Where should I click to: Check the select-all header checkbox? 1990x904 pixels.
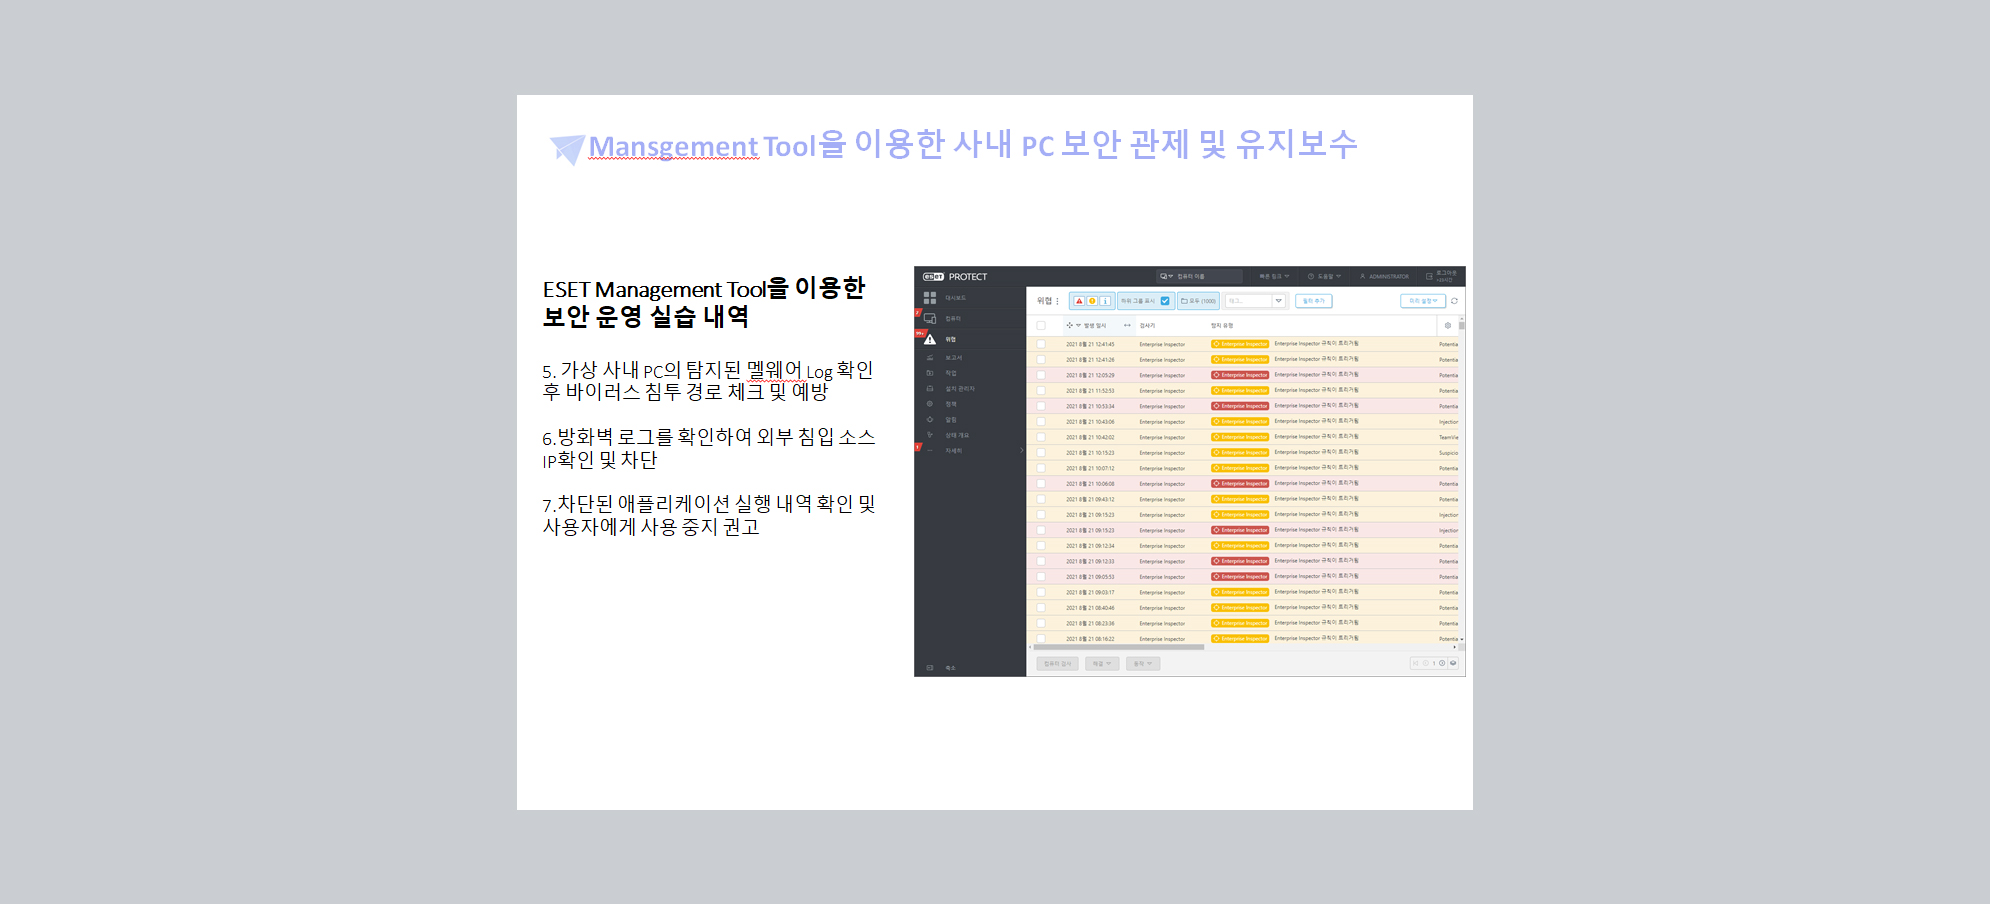pos(1041,325)
